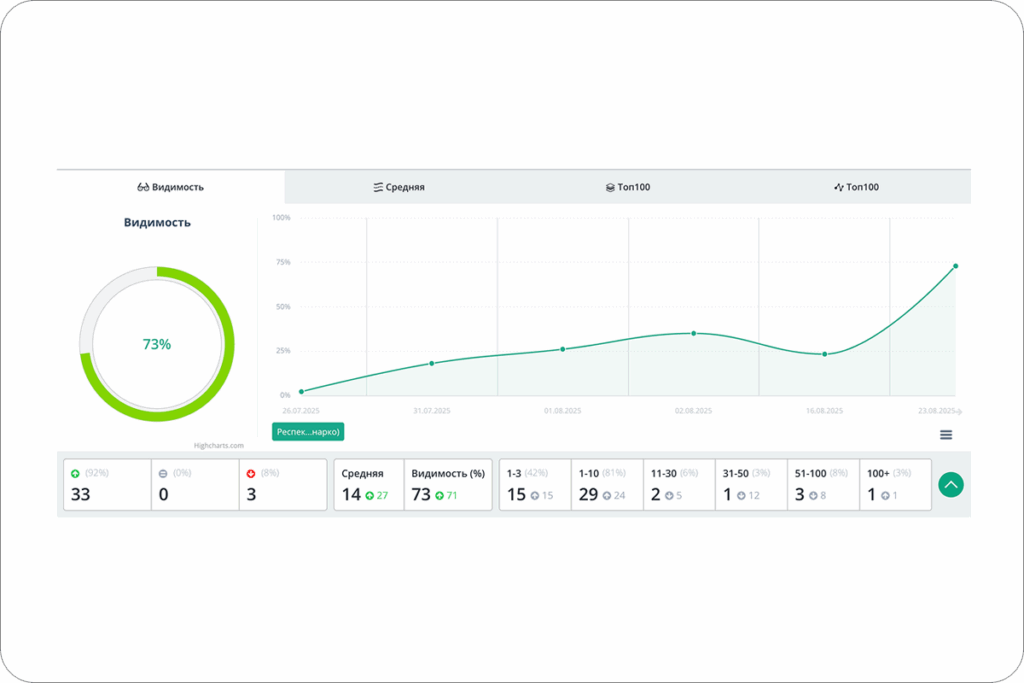Click the Средняя stat cell showing 14
The width and height of the screenshot is (1024, 683).
pos(369,484)
